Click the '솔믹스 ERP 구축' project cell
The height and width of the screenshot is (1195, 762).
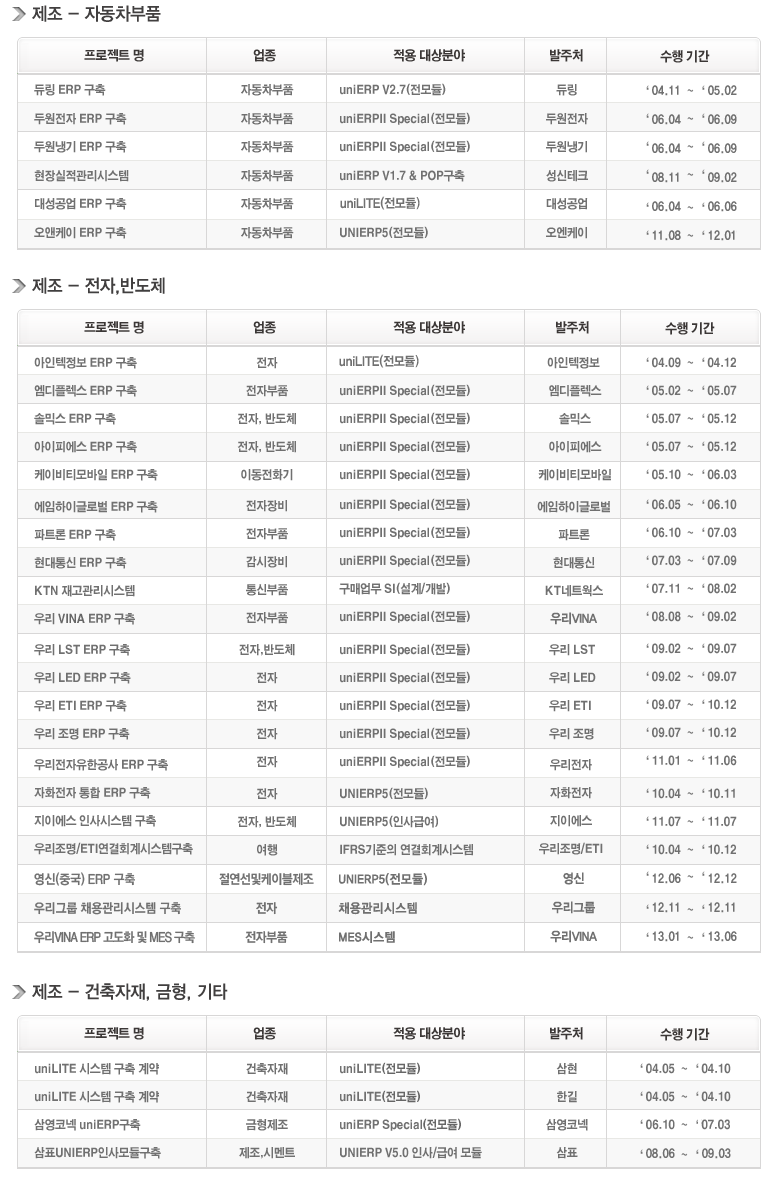point(75,418)
